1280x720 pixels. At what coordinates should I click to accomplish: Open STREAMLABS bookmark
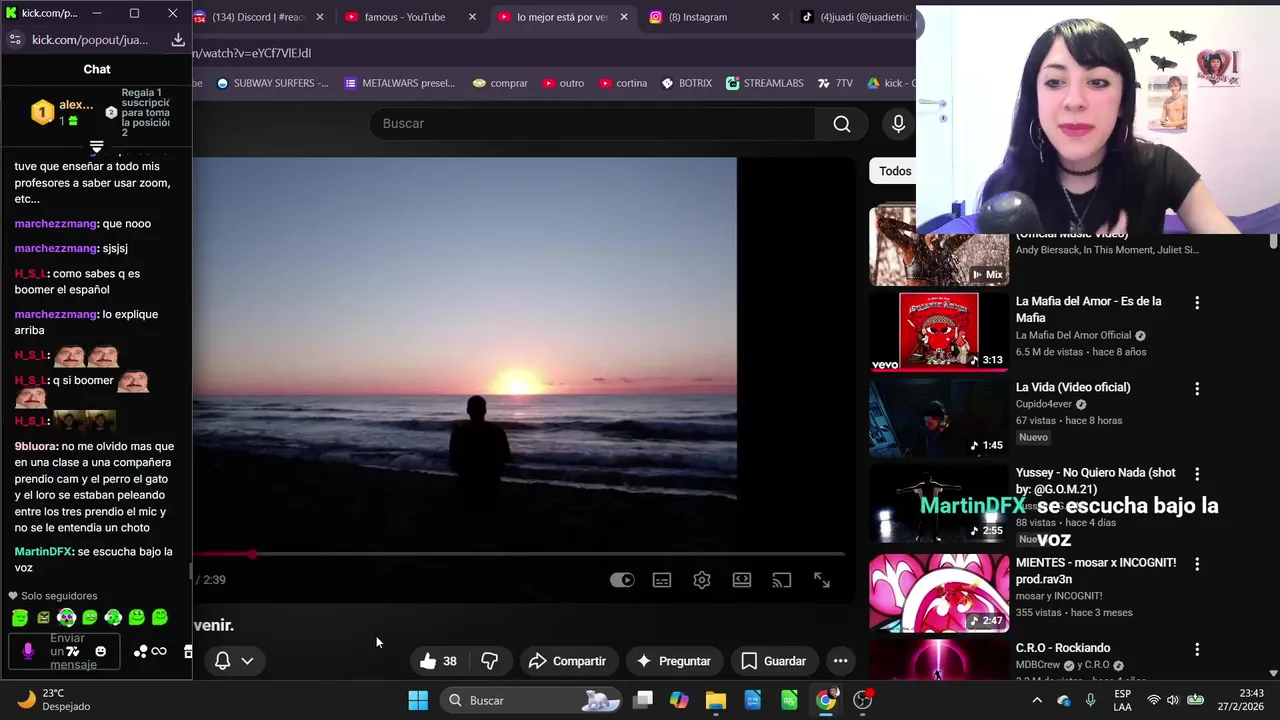[765, 83]
